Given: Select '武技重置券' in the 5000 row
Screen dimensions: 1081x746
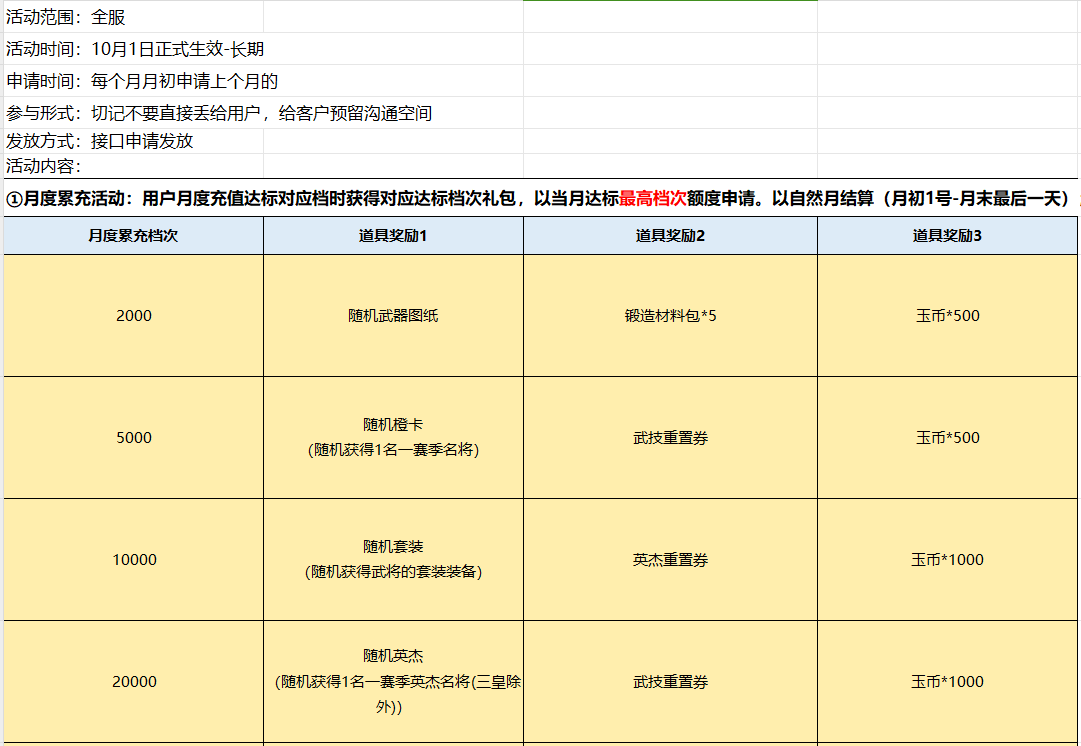Looking at the screenshot, I should pyautogui.click(x=671, y=438).
